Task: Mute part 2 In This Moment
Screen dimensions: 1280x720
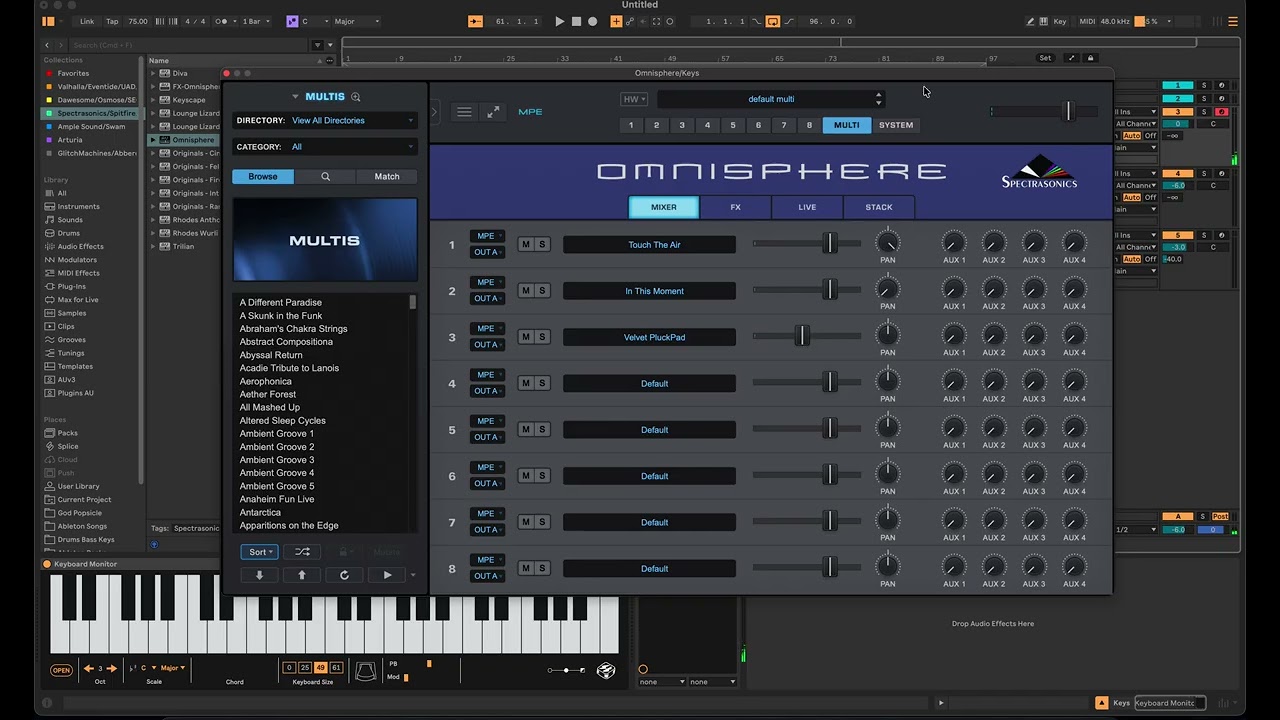Action: pos(526,291)
